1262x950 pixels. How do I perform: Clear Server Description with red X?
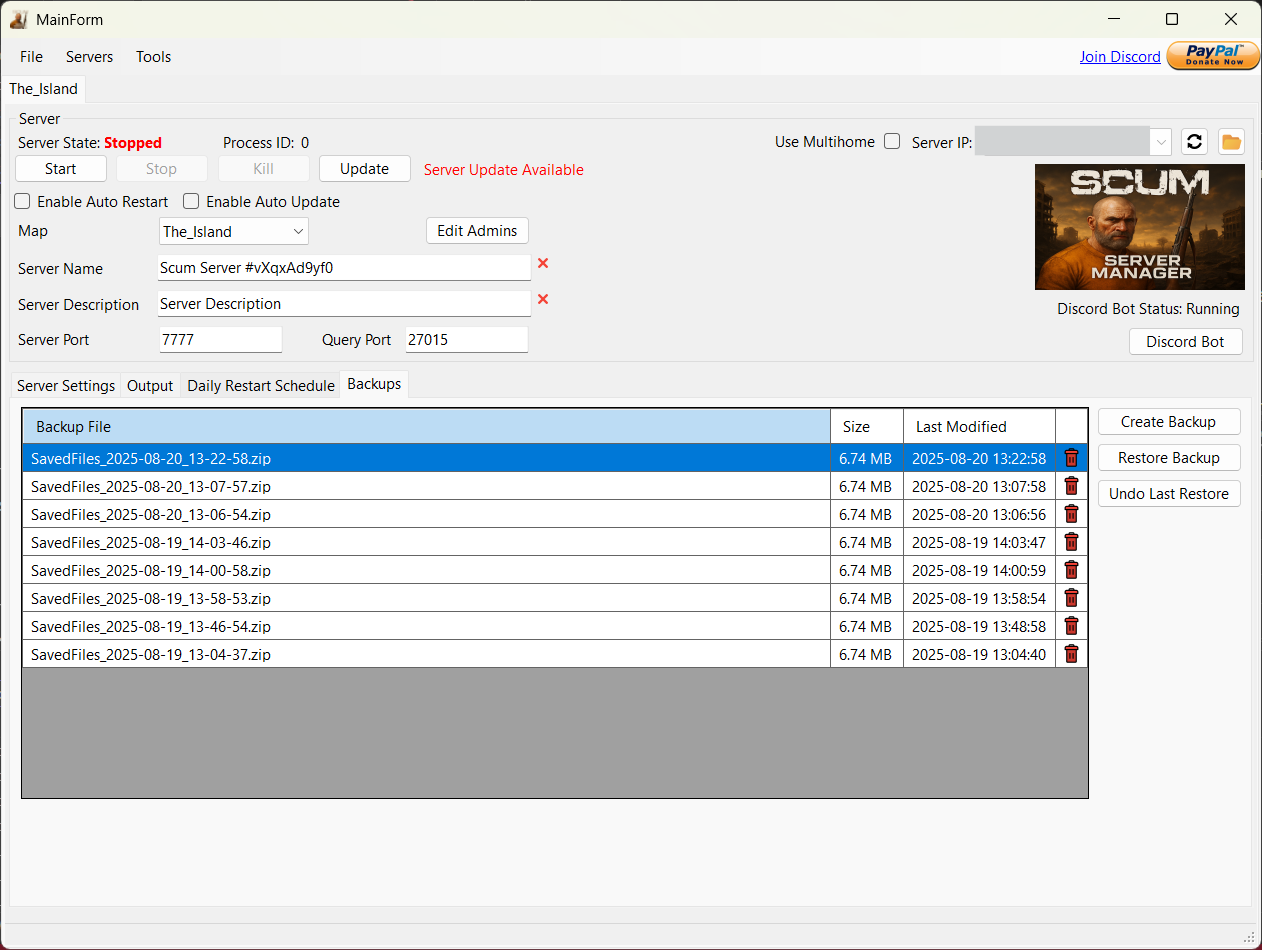pos(543,299)
